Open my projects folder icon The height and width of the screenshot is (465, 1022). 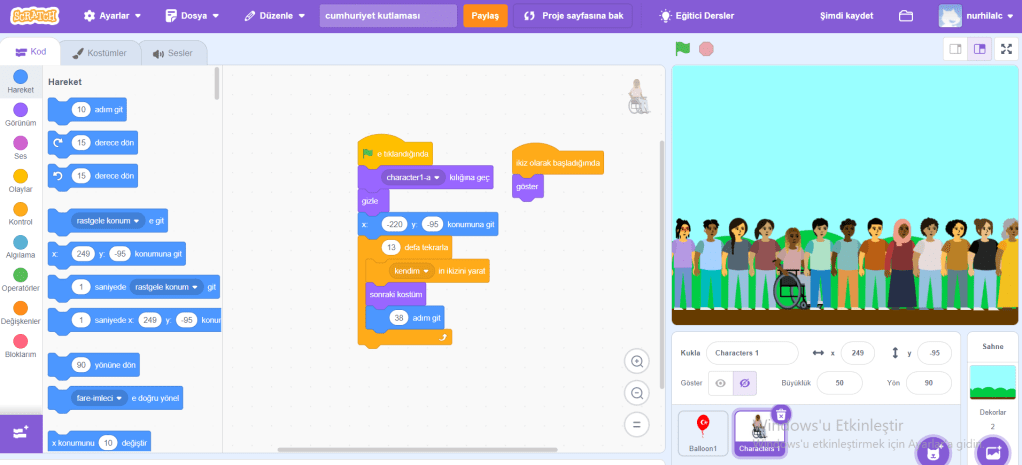[x=906, y=16]
